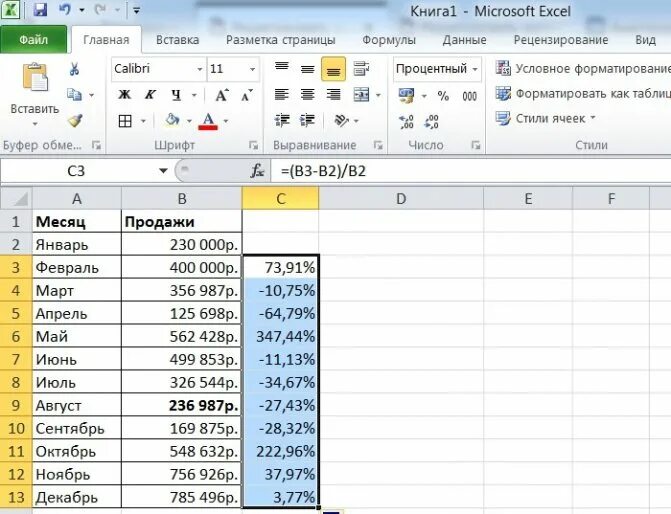Expand the fill color dropdown arrow
The width and height of the screenshot is (671, 514).
[189, 121]
